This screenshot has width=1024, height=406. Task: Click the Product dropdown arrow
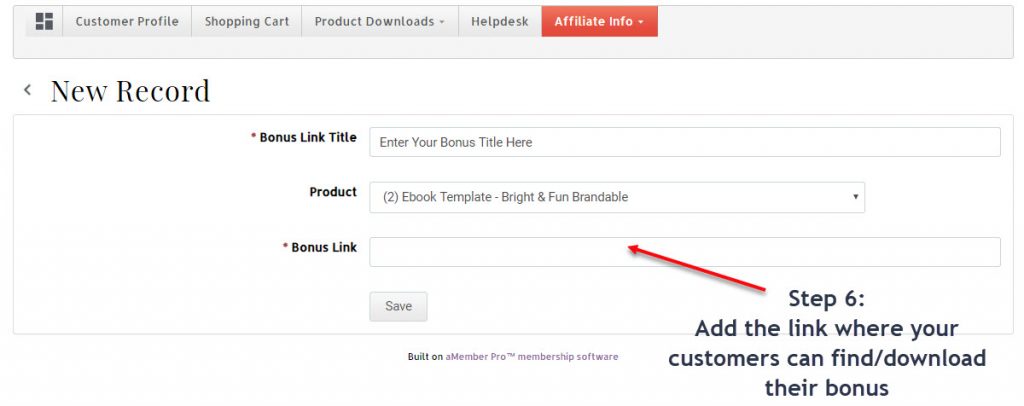pyautogui.click(x=856, y=197)
